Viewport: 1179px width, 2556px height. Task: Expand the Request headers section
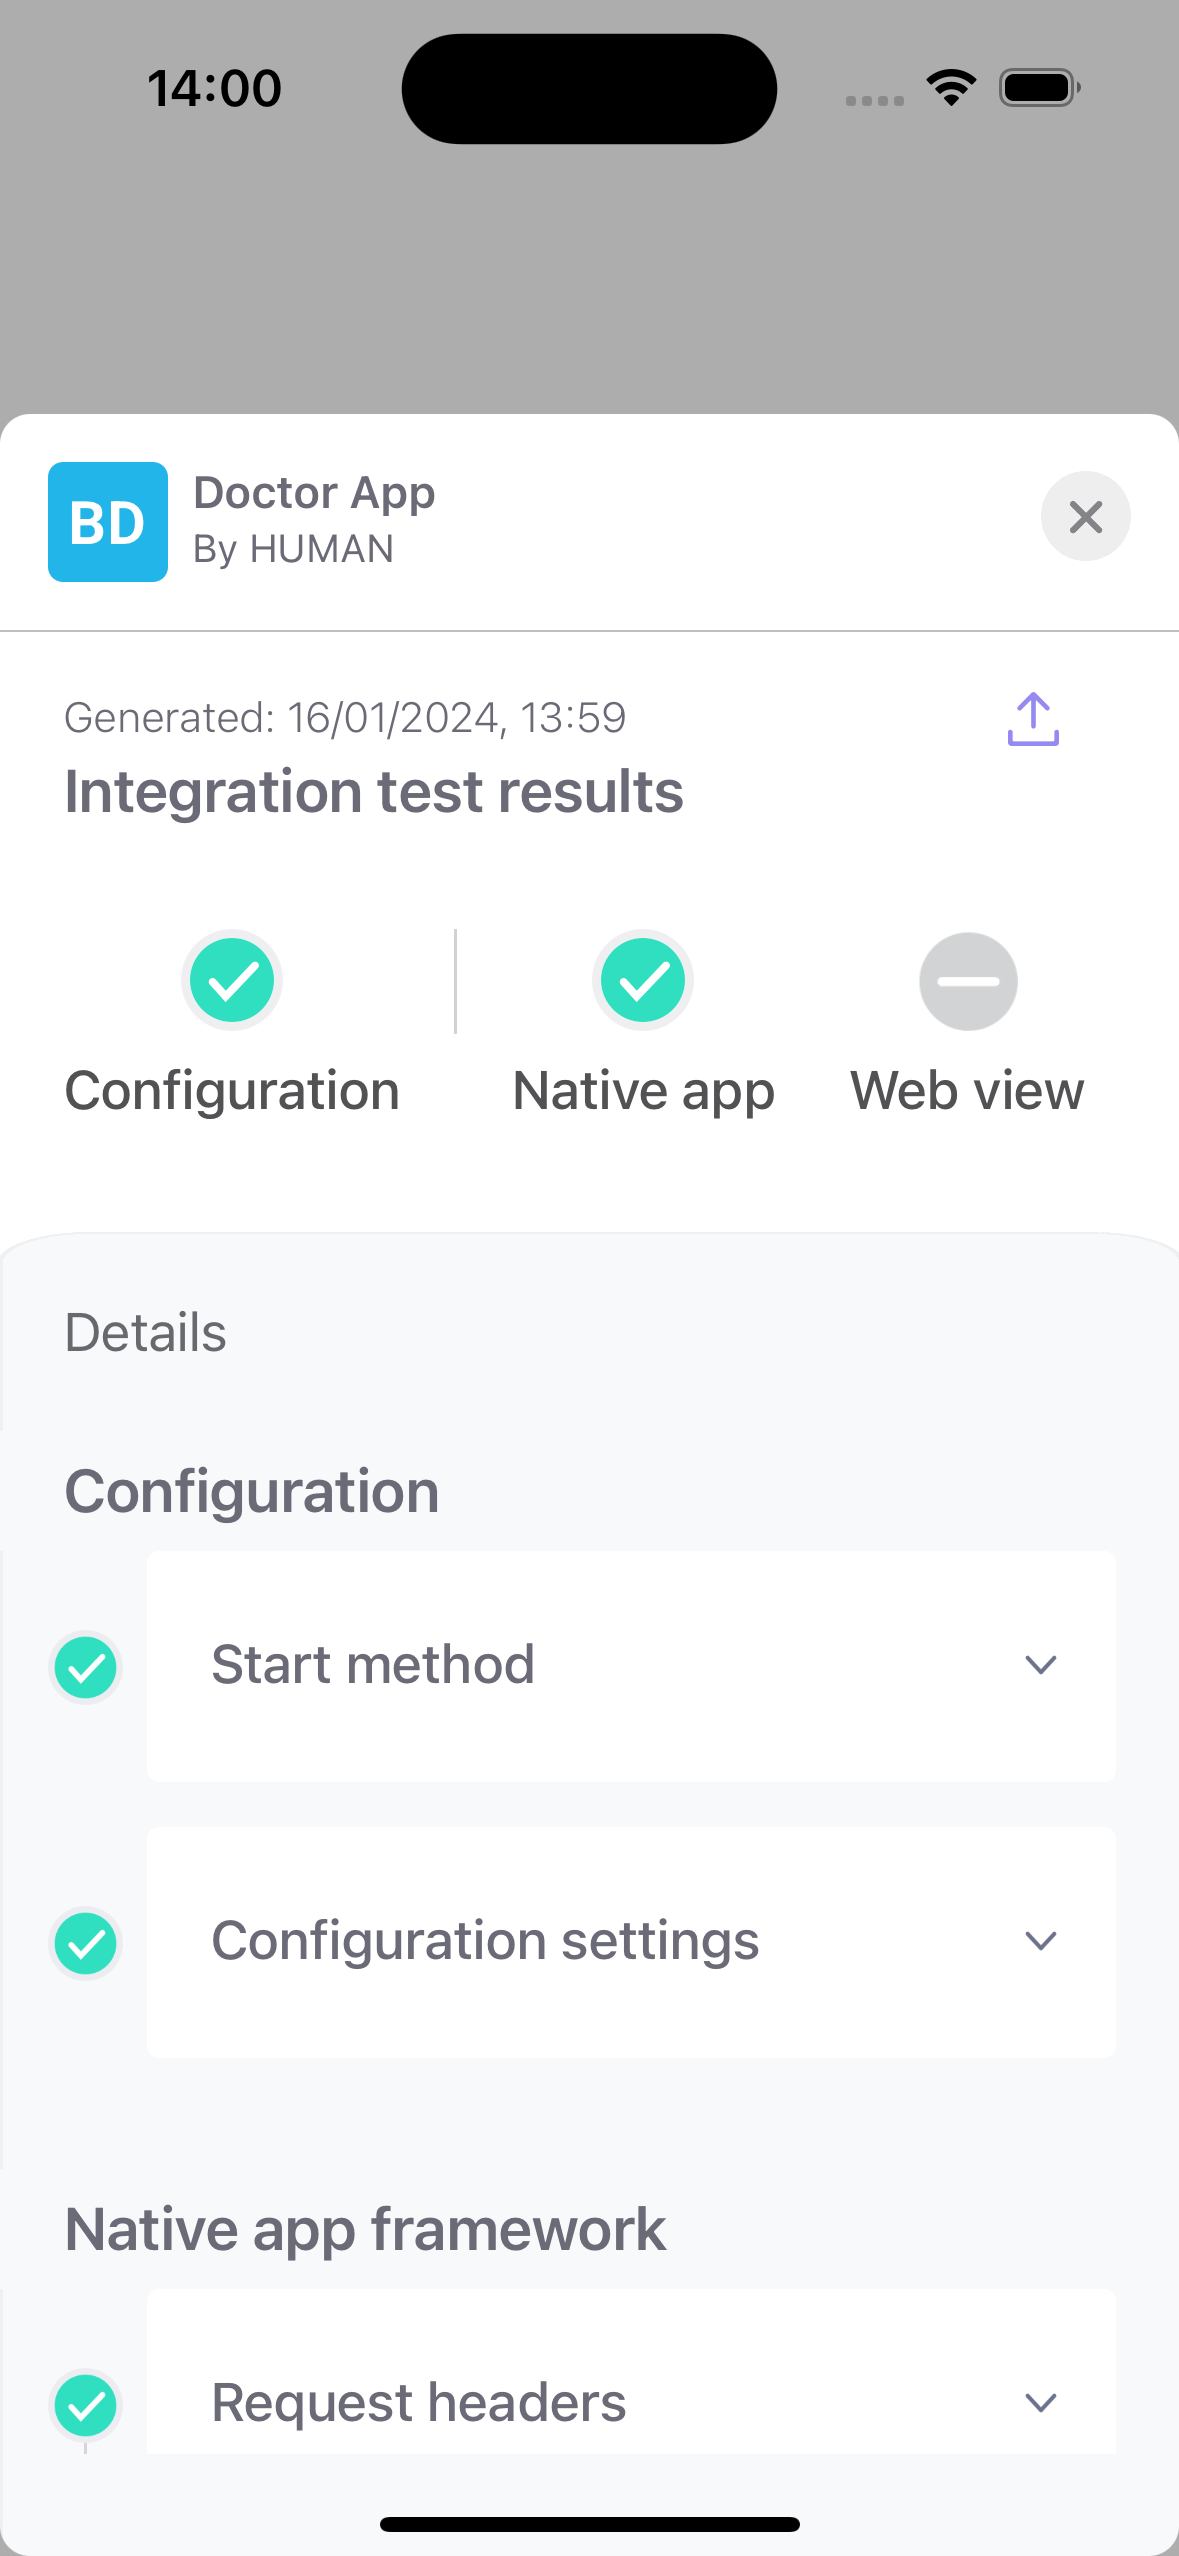(1040, 2404)
